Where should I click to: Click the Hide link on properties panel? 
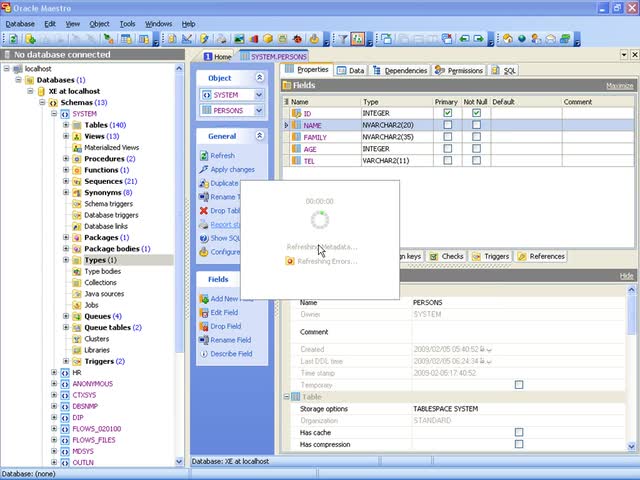tap(627, 276)
